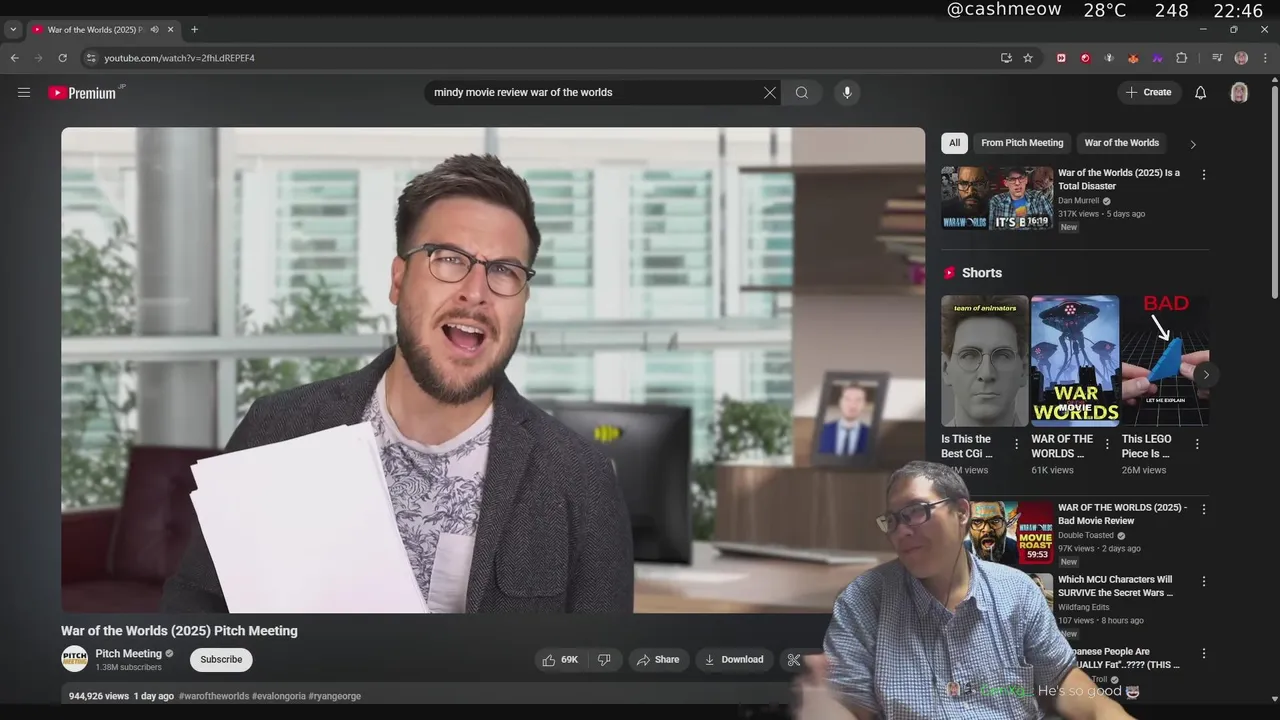Click the red extension icon in toolbar
This screenshot has height=720, width=1280.
click(x=1085, y=58)
